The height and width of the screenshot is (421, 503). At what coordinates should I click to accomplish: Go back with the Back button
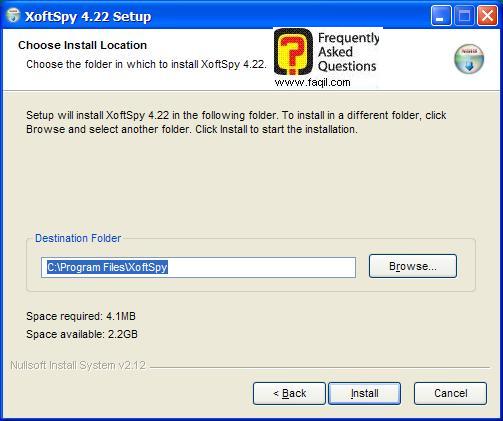(289, 393)
